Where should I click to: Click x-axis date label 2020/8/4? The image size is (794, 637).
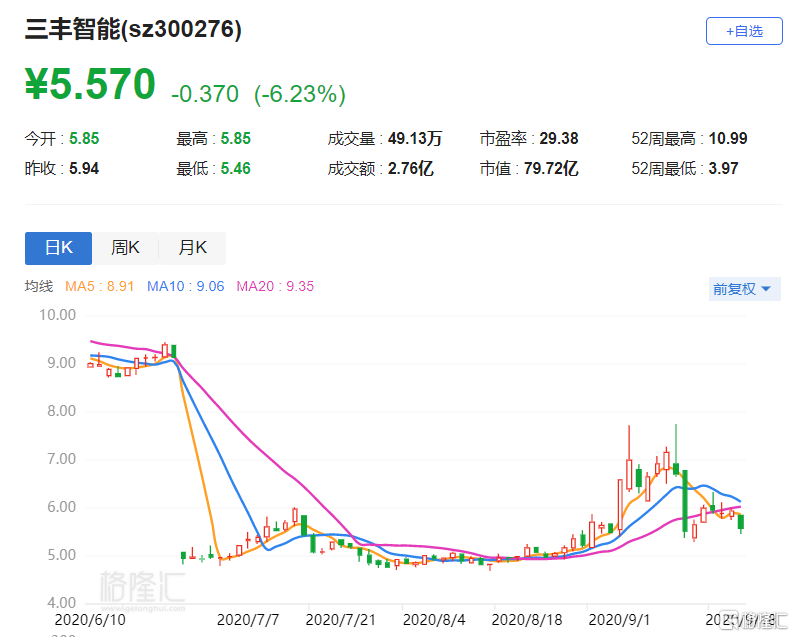pyautogui.click(x=434, y=620)
